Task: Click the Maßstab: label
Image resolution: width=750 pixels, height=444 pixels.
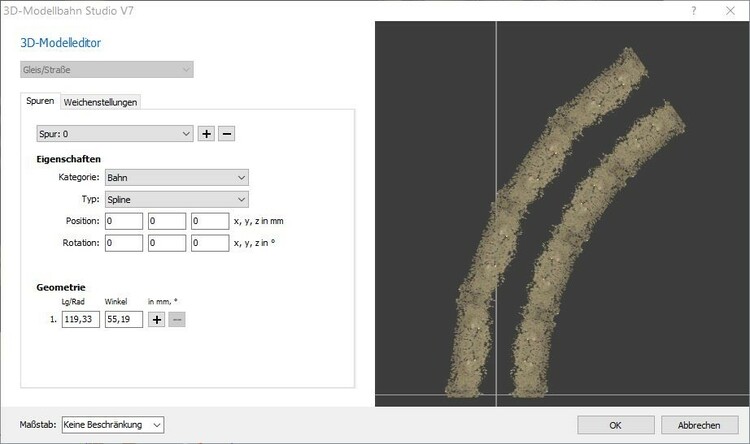Action: tap(38, 425)
